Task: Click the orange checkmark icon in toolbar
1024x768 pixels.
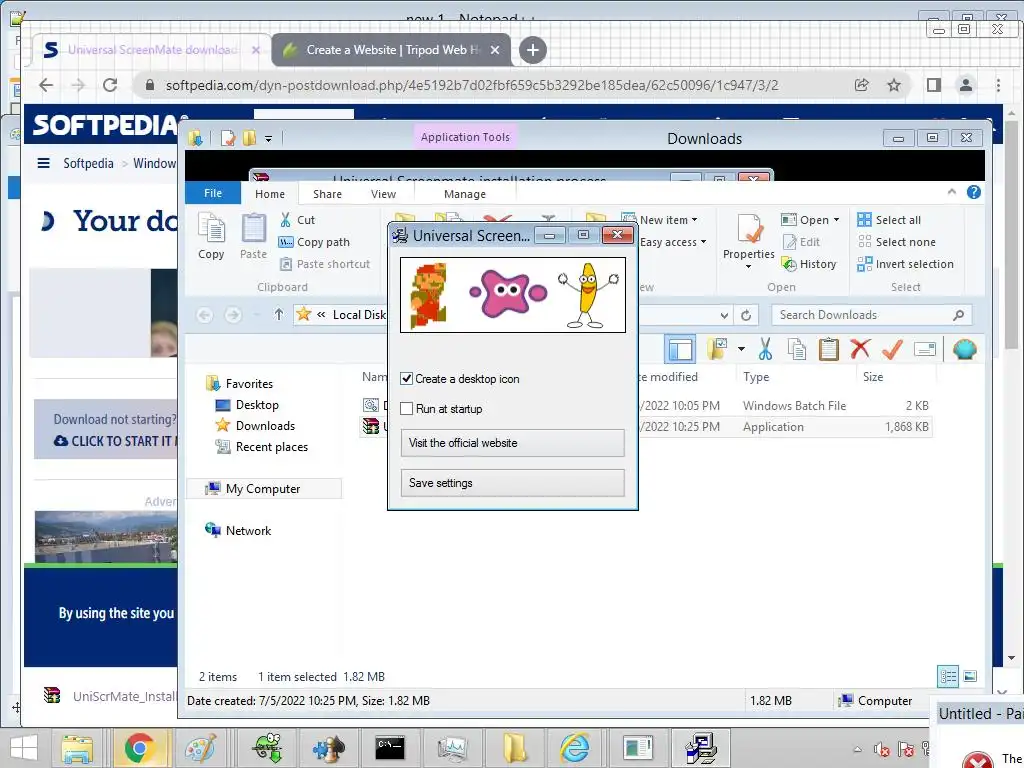Action: coord(892,349)
